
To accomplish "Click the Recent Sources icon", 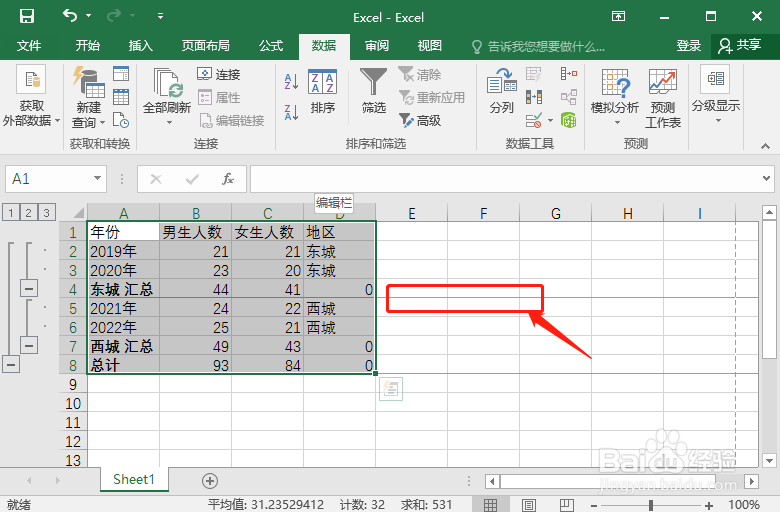I will [x=121, y=120].
